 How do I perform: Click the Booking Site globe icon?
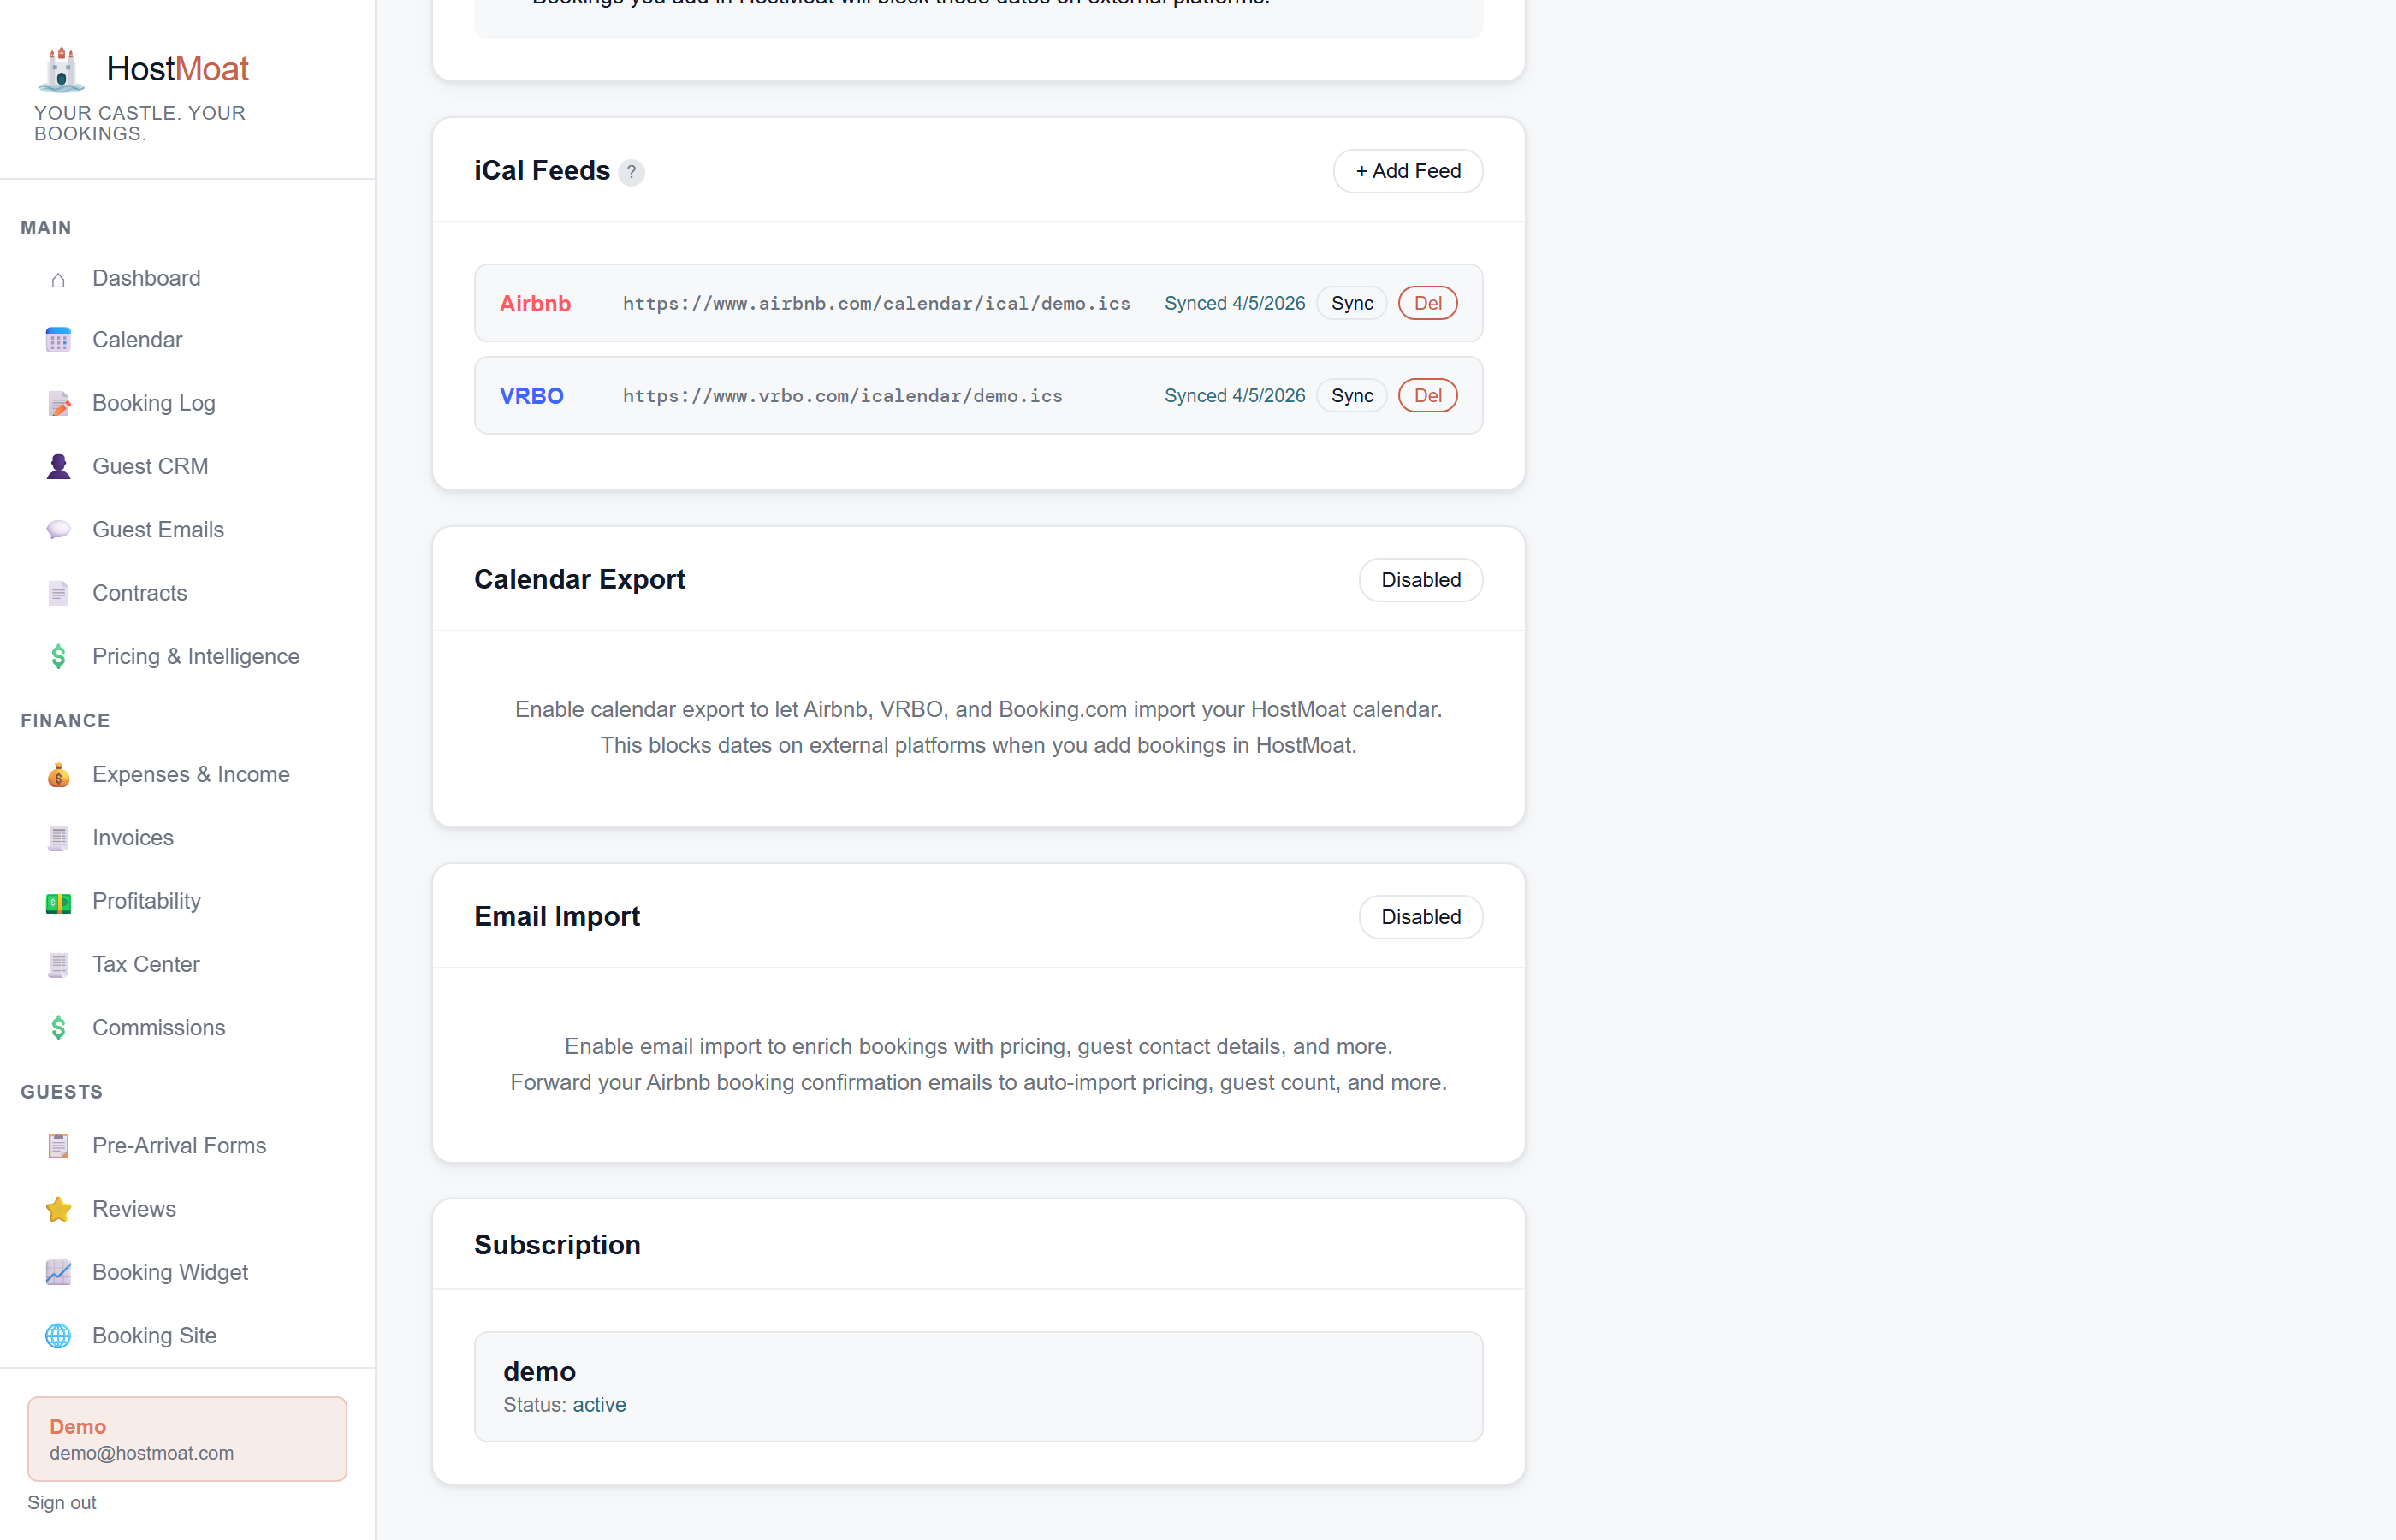point(58,1336)
